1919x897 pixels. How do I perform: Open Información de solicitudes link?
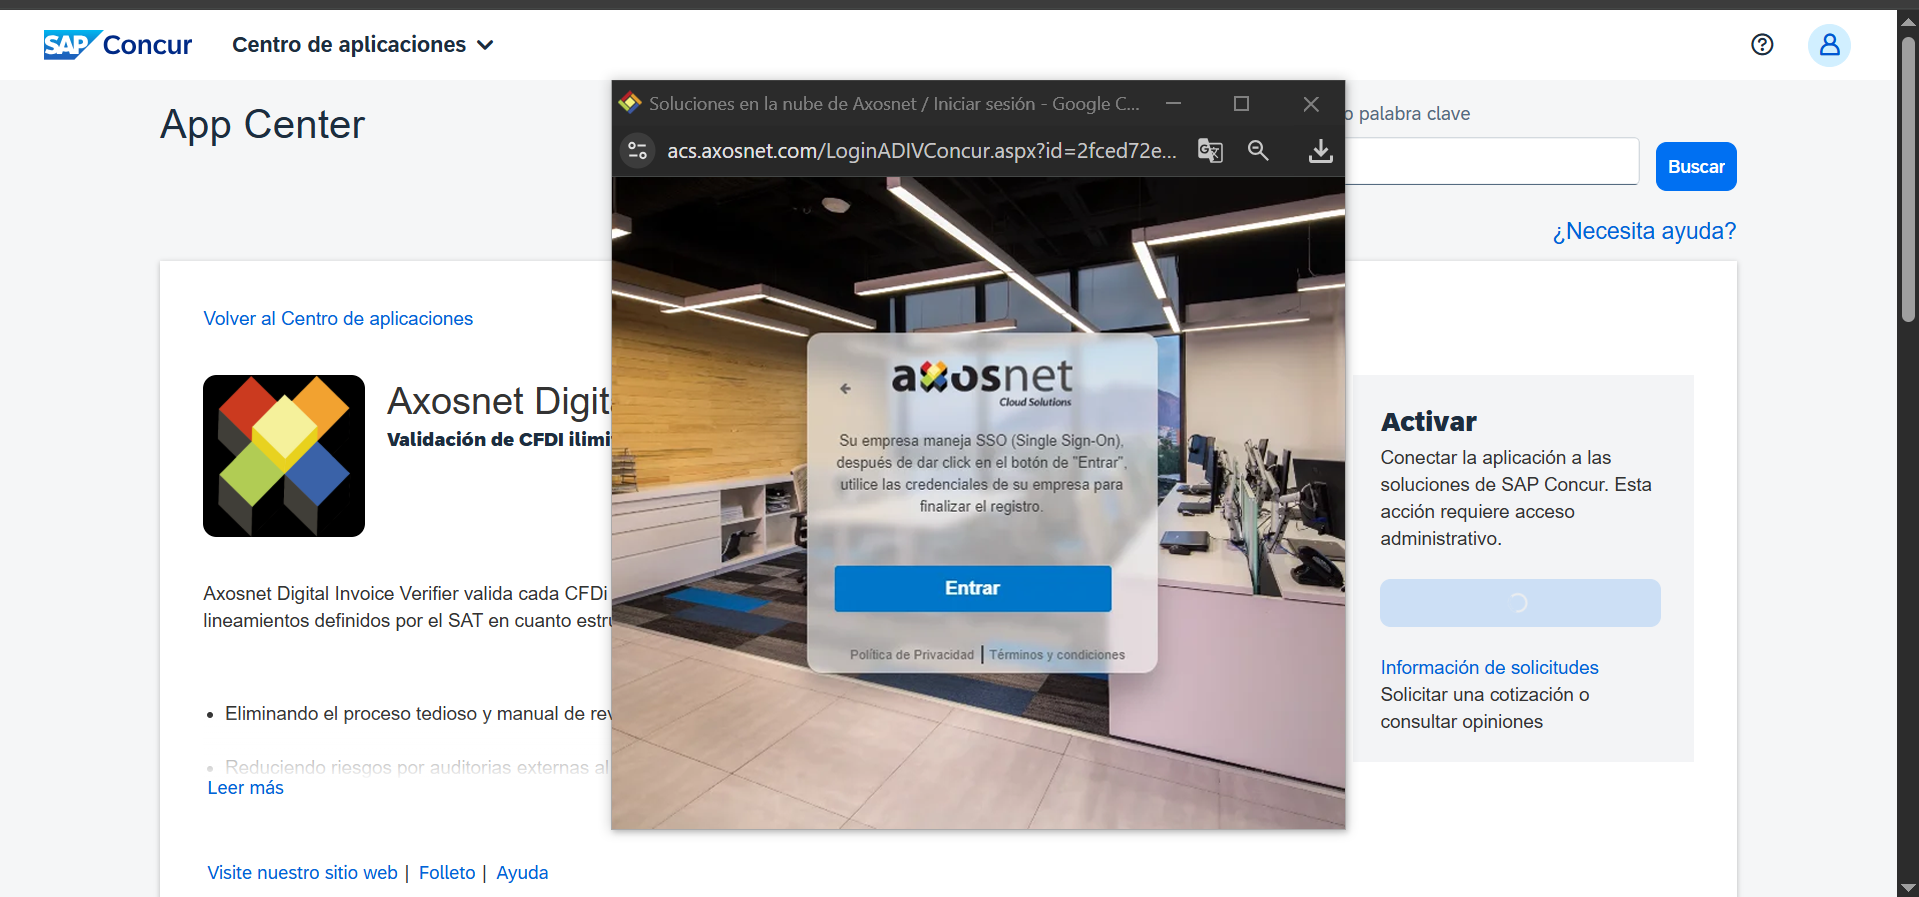tap(1489, 667)
